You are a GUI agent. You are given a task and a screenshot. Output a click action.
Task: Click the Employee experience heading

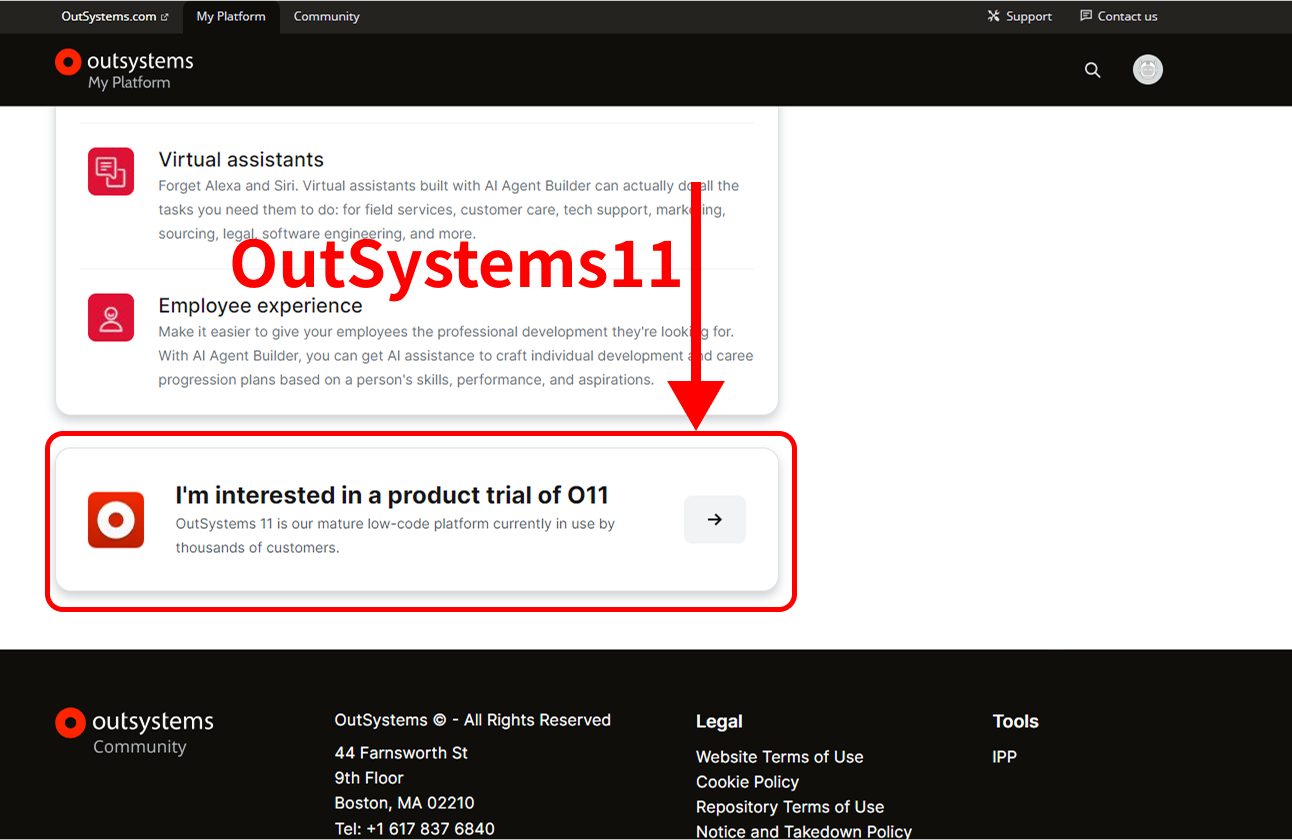pyautogui.click(x=260, y=306)
